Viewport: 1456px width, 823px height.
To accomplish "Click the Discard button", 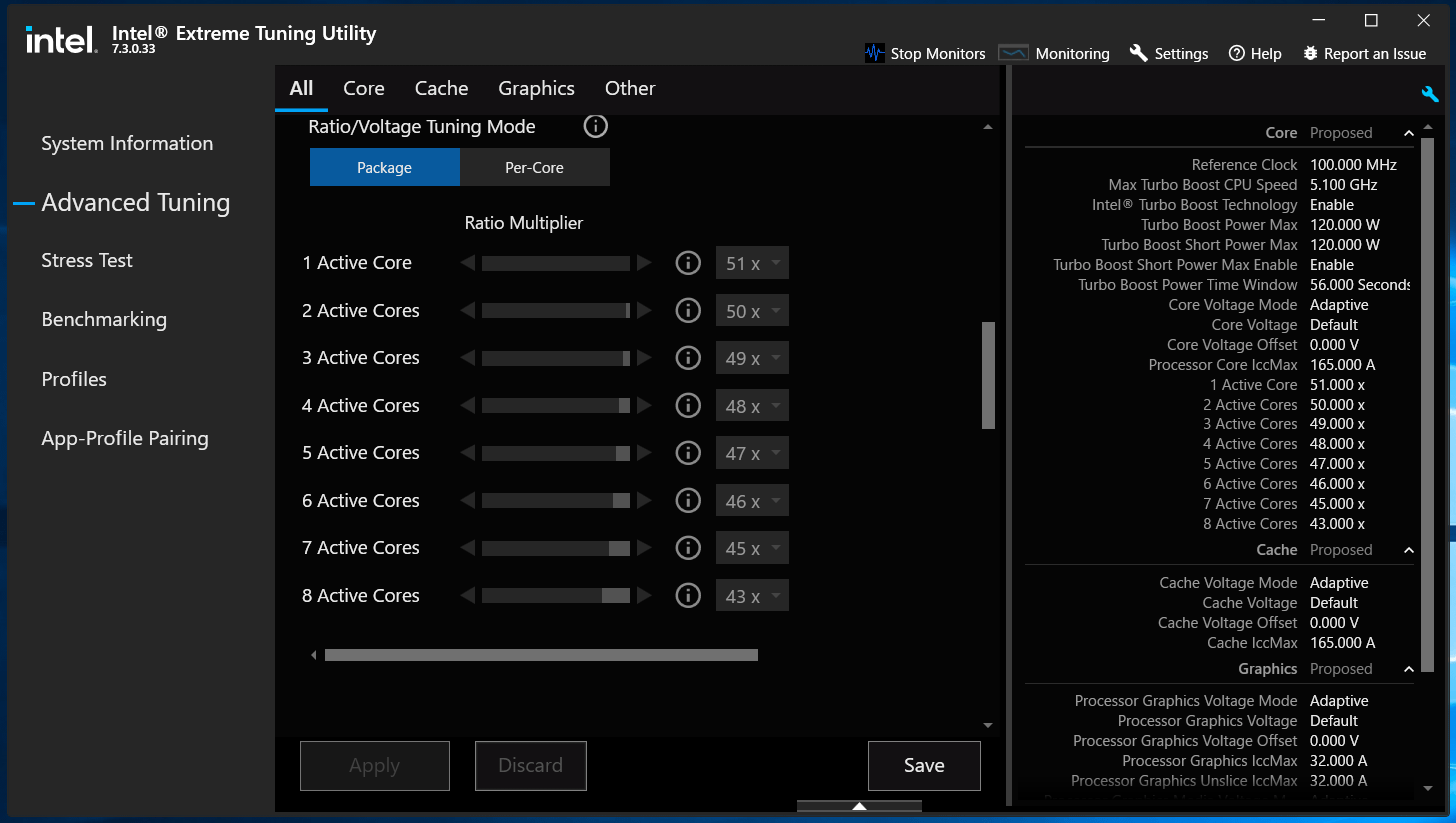I will (x=530, y=766).
